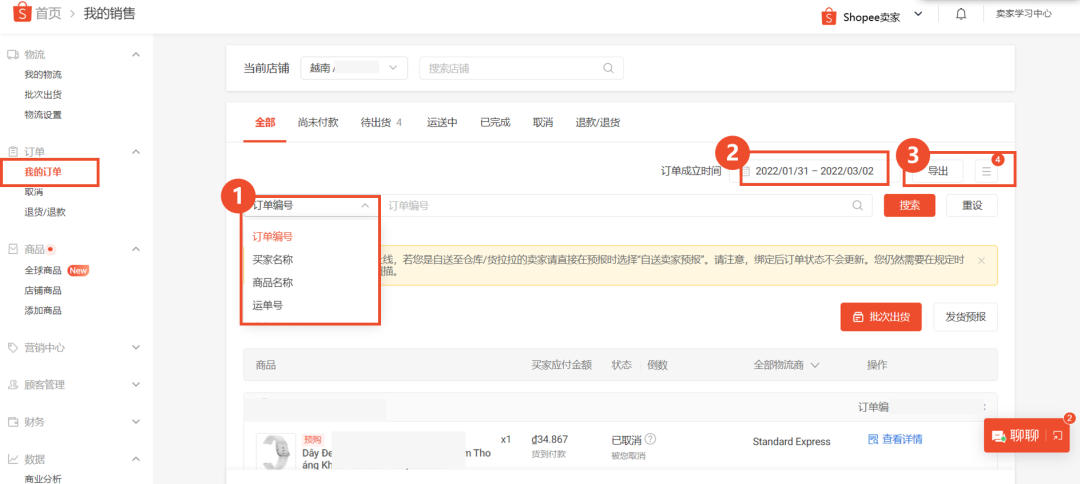Open the 越南 current store dropdown
Image resolution: width=1080 pixels, height=484 pixels.
tap(354, 69)
